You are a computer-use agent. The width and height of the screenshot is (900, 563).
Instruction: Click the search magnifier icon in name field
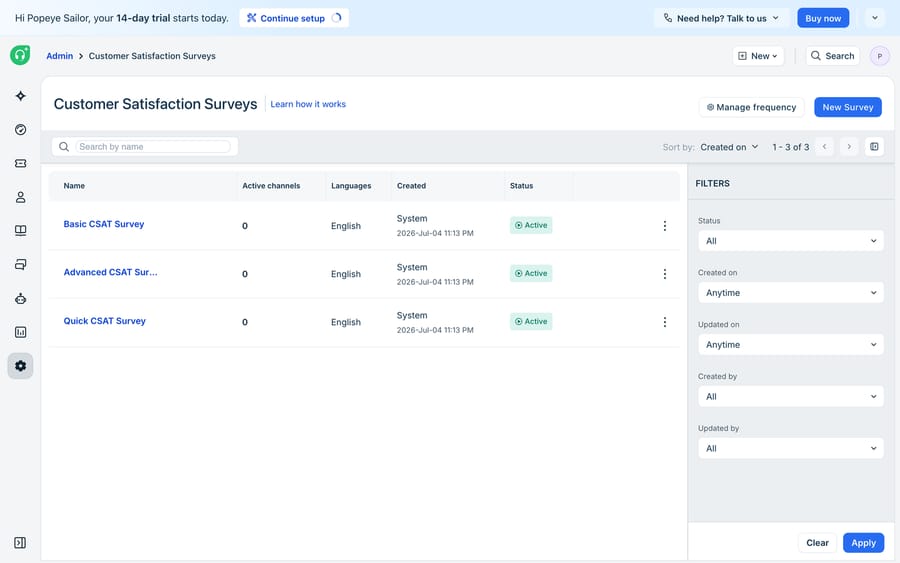tap(64, 147)
